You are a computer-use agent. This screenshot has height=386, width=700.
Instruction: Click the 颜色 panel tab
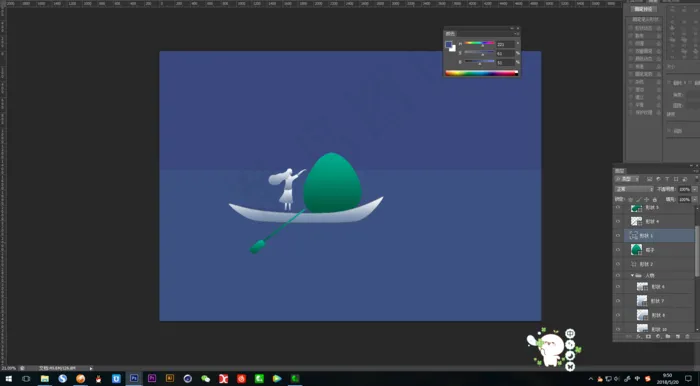click(x=450, y=33)
